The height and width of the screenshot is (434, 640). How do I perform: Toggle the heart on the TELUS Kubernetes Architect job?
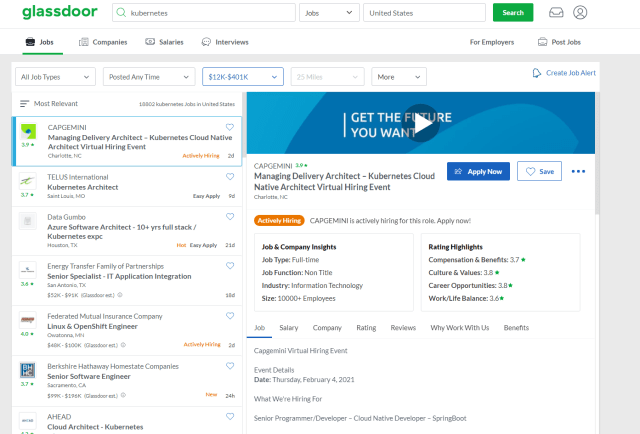[x=230, y=176]
